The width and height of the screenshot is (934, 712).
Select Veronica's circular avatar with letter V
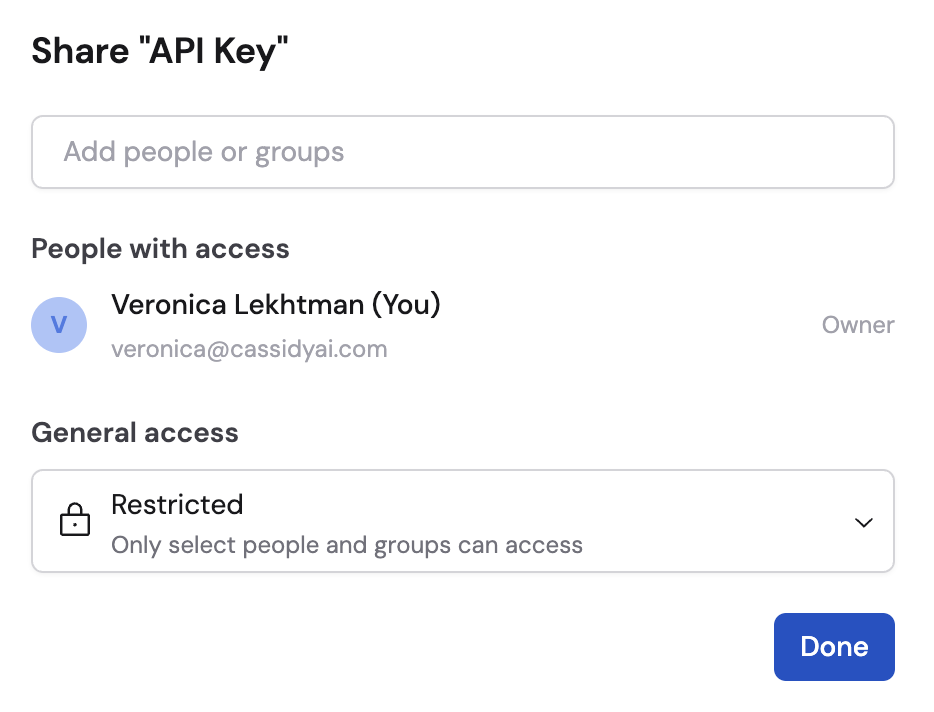59,325
